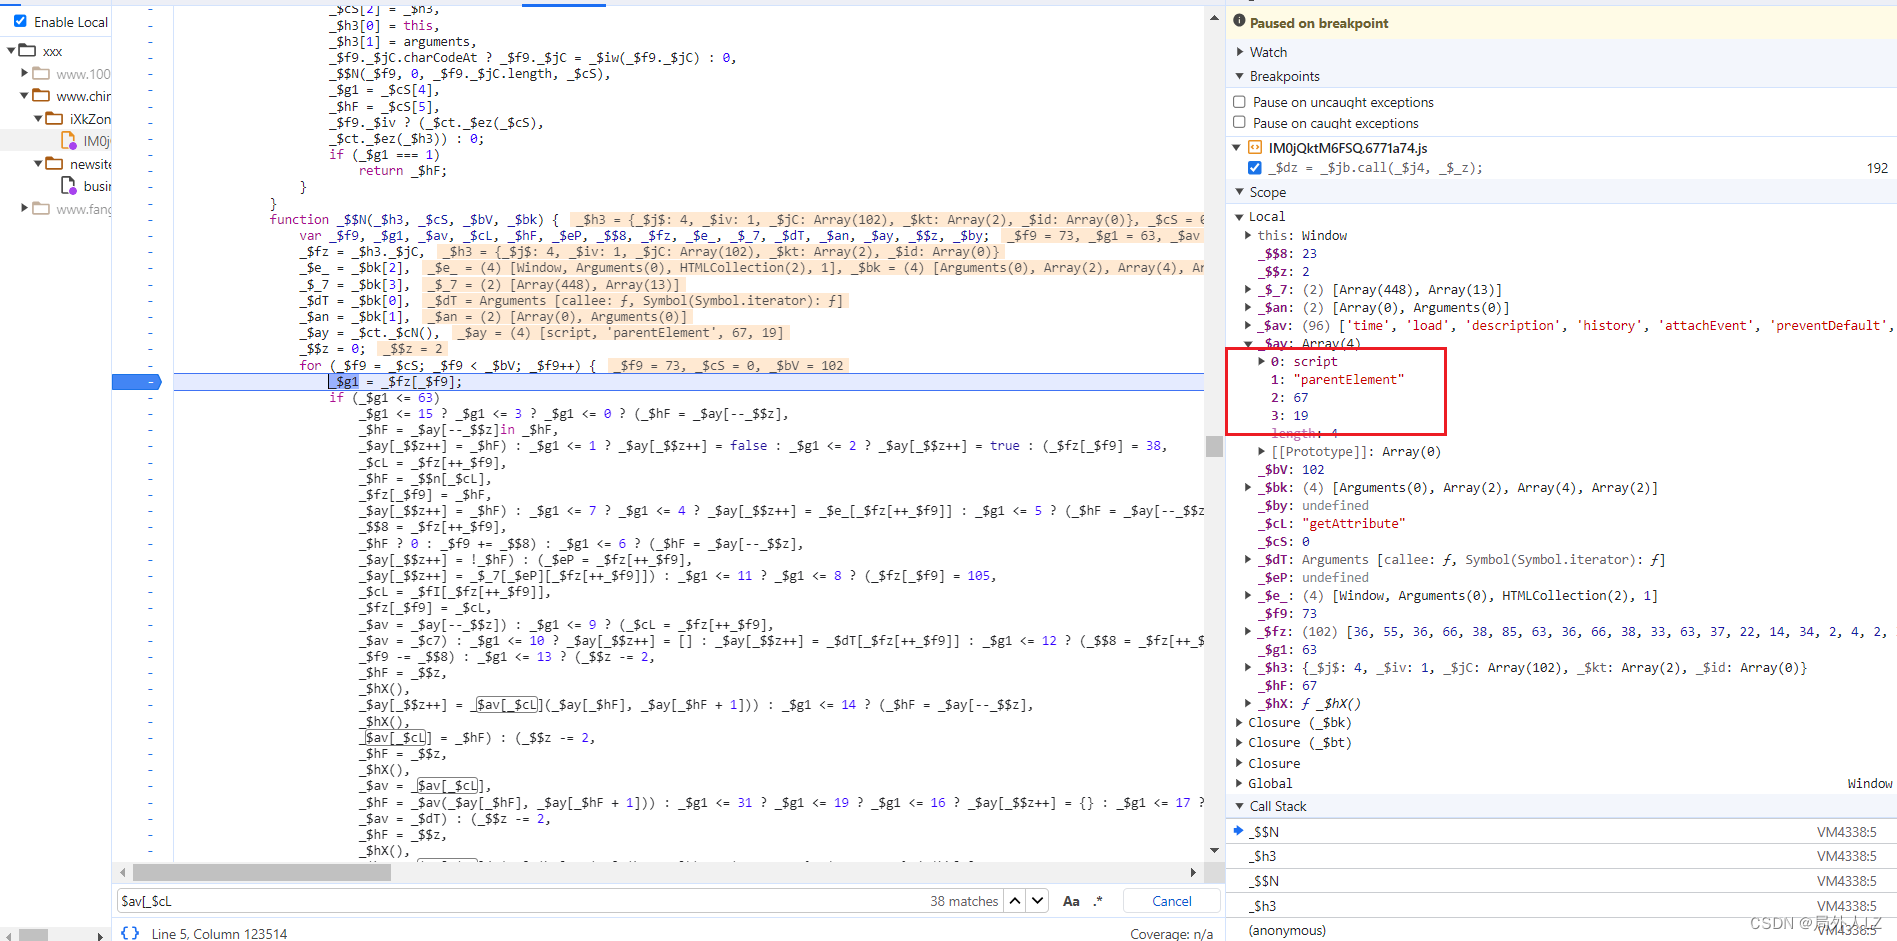Toggle regular expression search option
The width and height of the screenshot is (1897, 941).
(1098, 901)
